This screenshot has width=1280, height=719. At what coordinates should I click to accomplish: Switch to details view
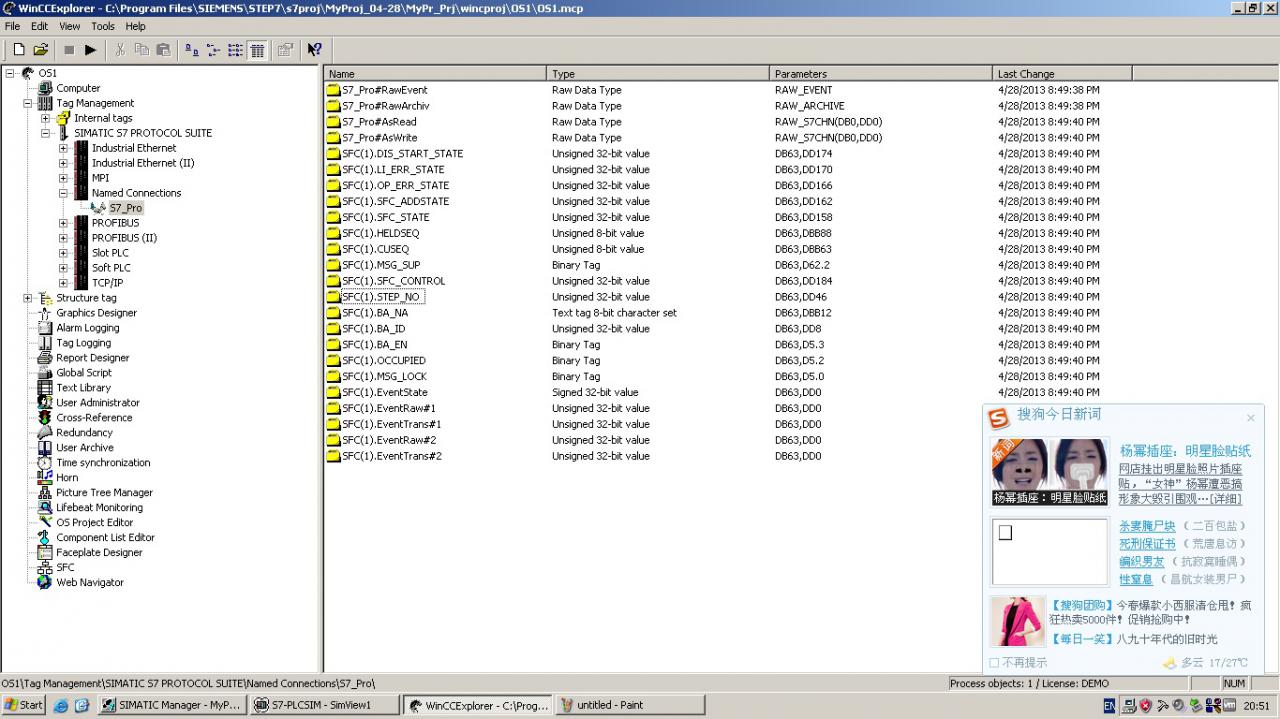257,50
